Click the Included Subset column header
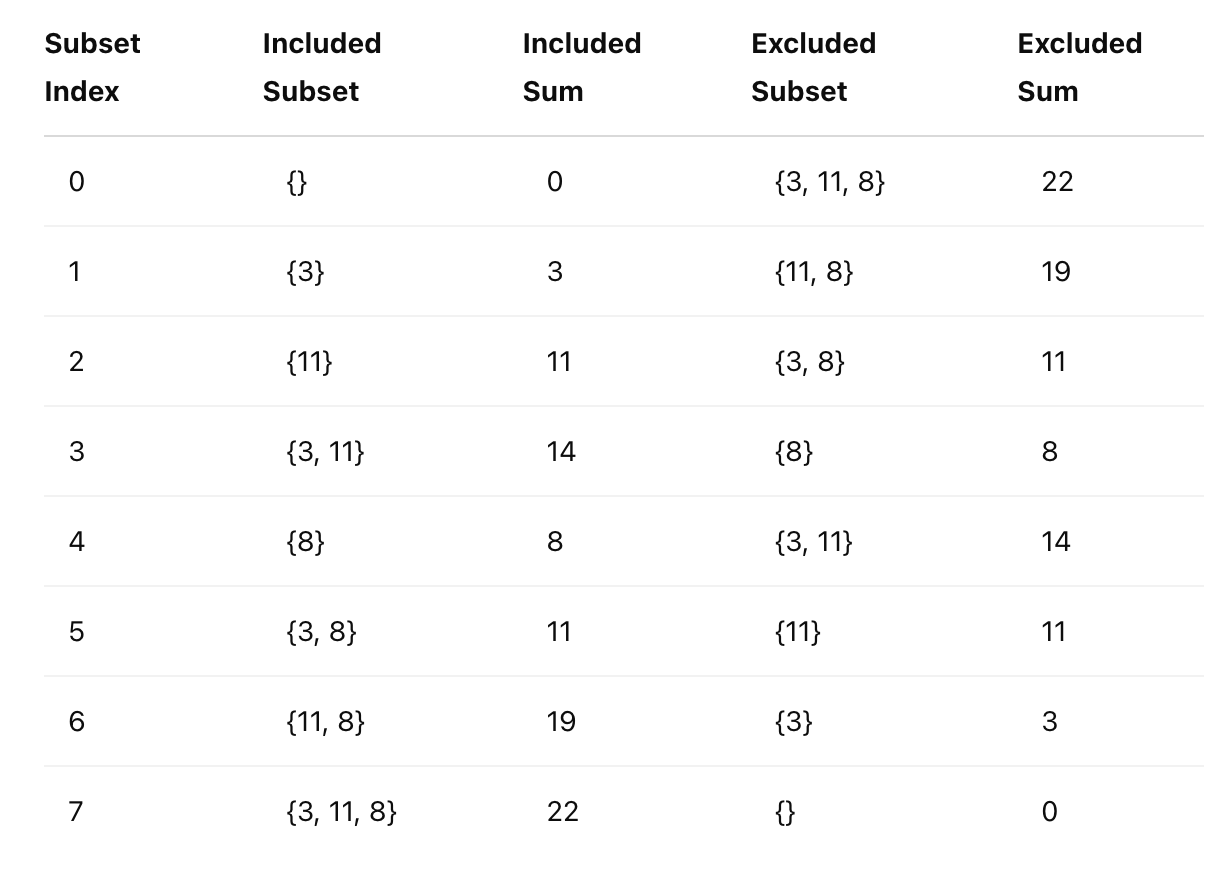 (x=322, y=68)
